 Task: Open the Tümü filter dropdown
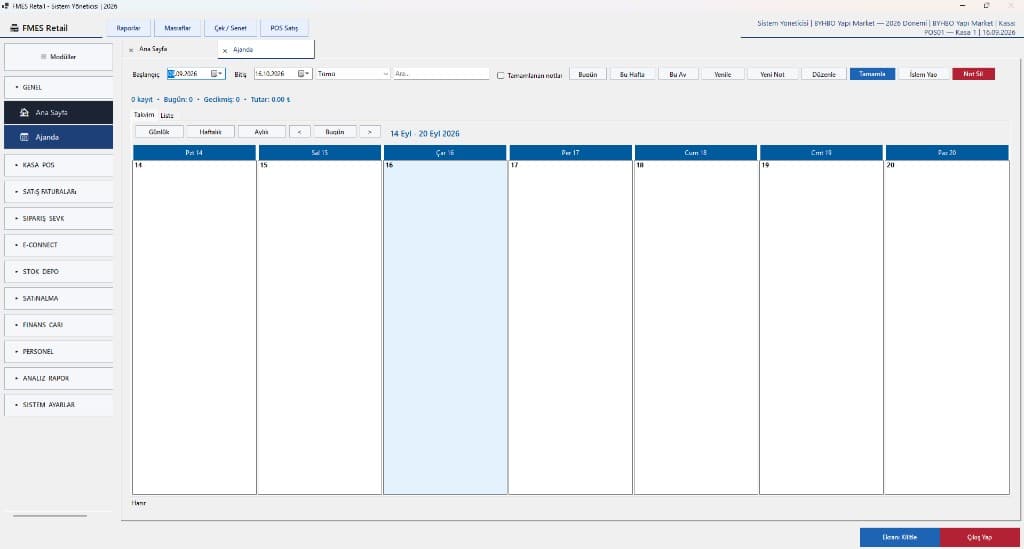tap(353, 74)
